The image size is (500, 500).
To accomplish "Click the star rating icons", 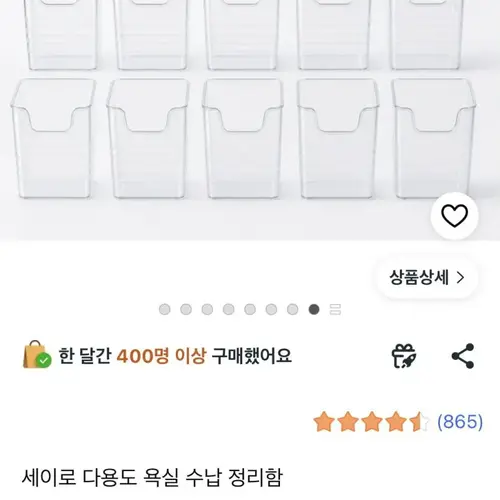I will coord(372,422).
